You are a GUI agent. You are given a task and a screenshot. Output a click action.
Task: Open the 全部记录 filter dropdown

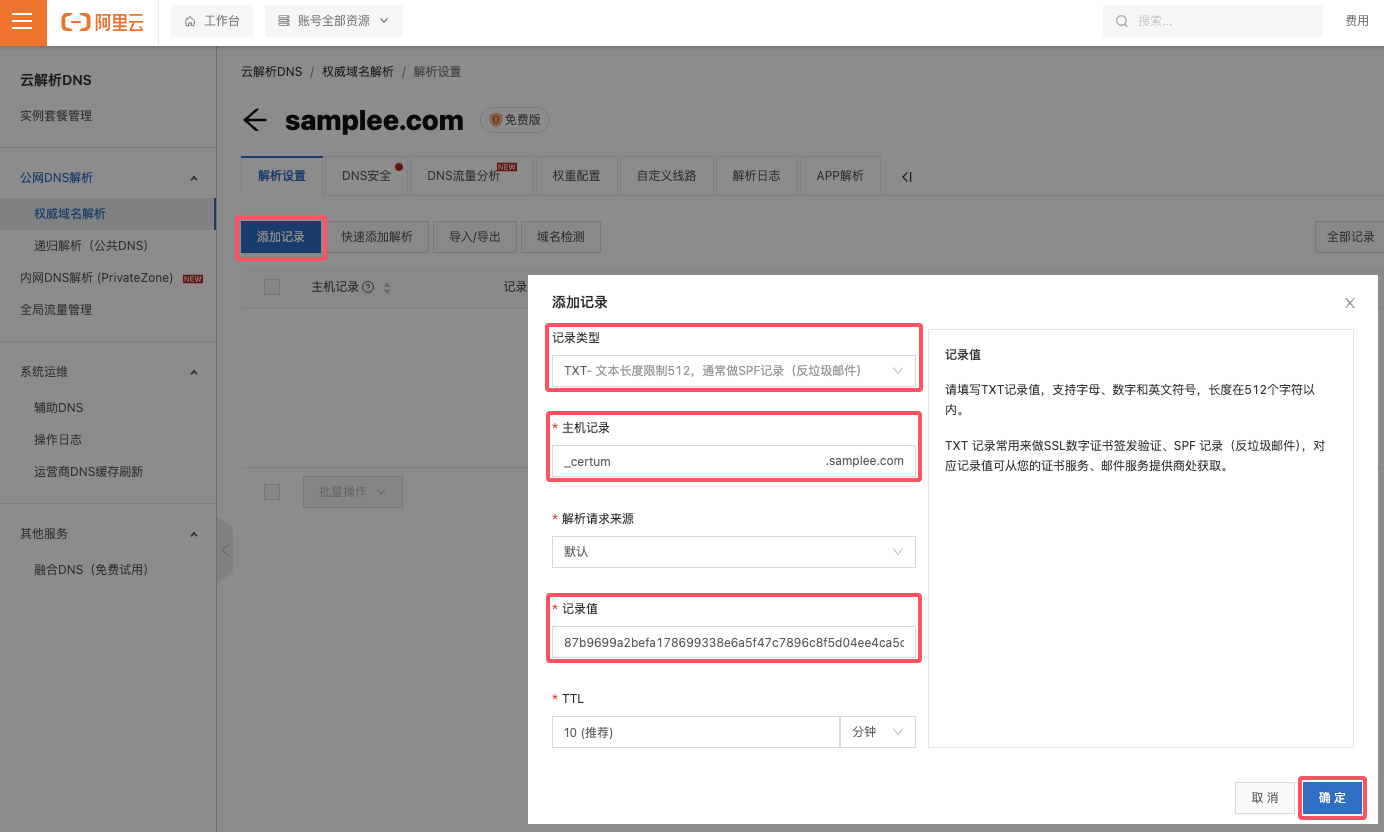pyautogui.click(x=1349, y=237)
